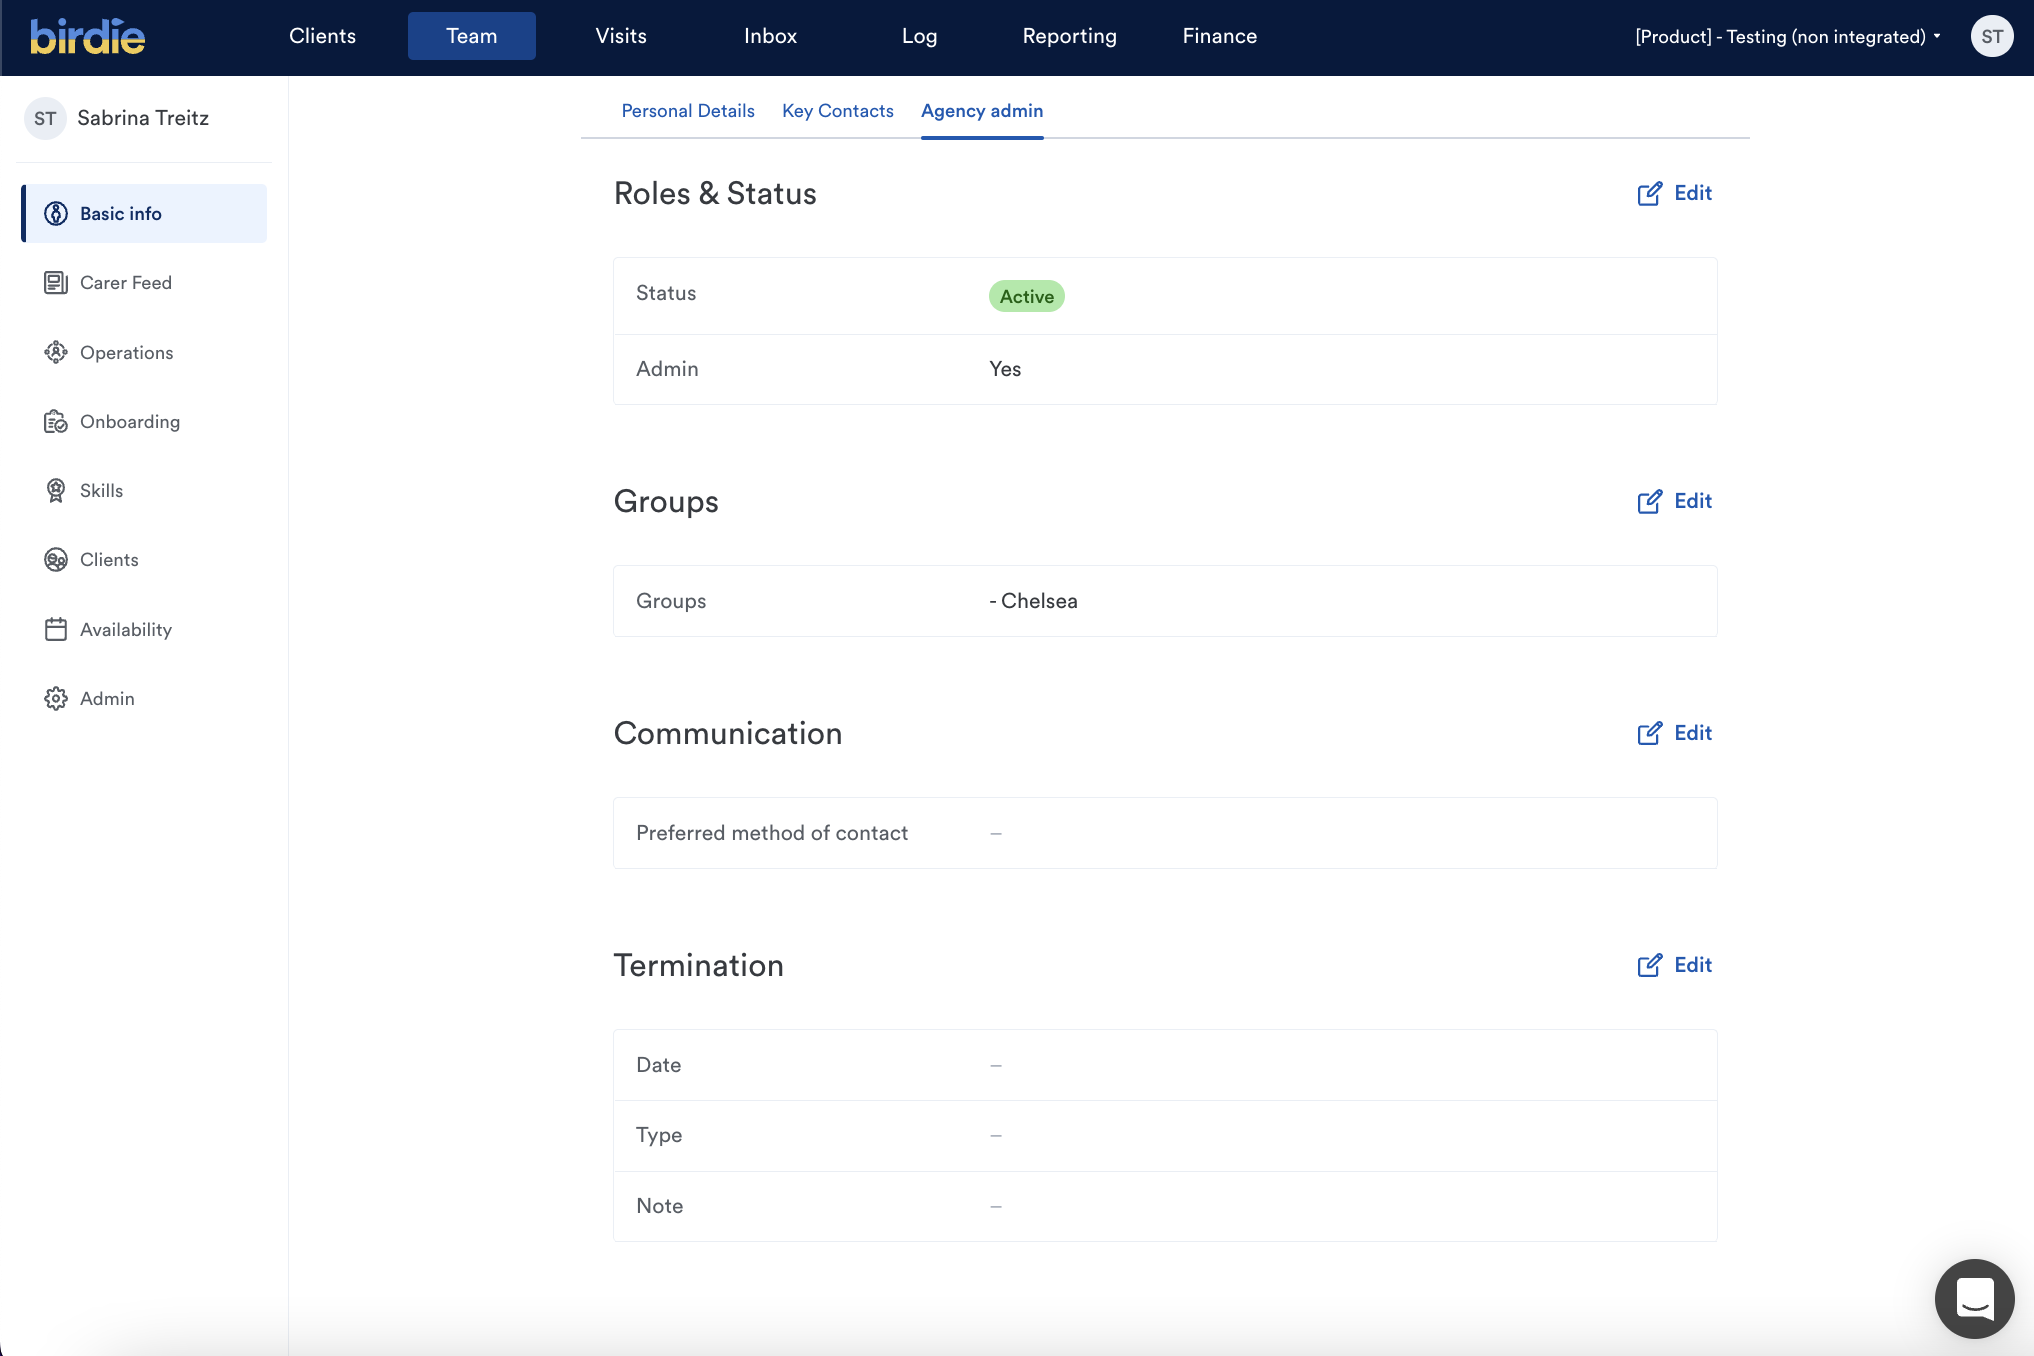The image size is (2034, 1356).
Task: Select the Agency admin tab
Action: (x=982, y=111)
